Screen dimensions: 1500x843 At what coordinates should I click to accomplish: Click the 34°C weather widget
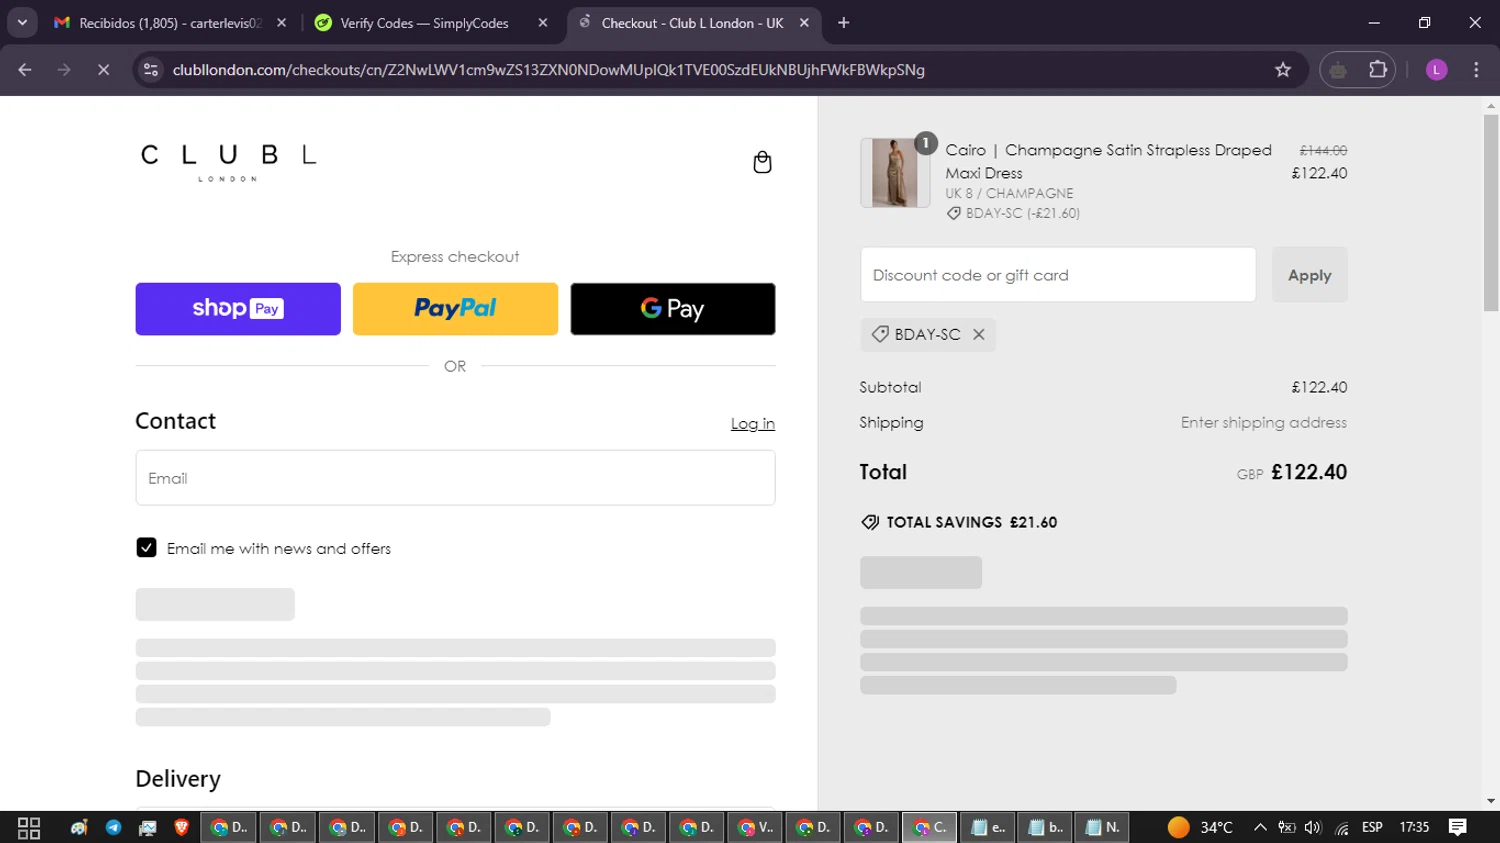pyautogui.click(x=1200, y=828)
